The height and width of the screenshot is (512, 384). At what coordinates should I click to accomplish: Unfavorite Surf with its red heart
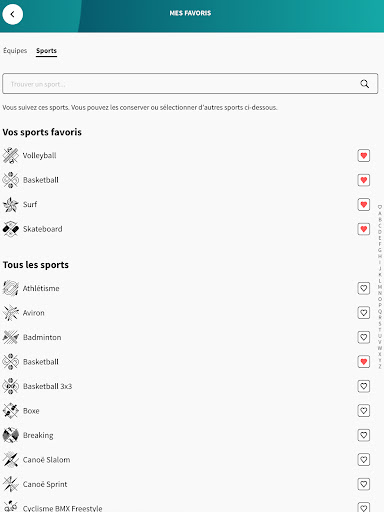(364, 204)
